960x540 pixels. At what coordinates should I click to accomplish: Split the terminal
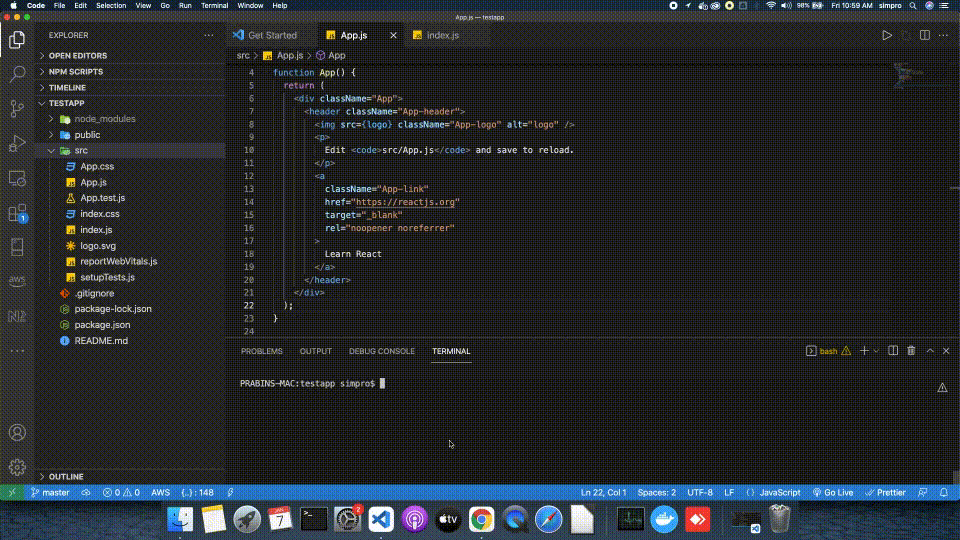(893, 351)
